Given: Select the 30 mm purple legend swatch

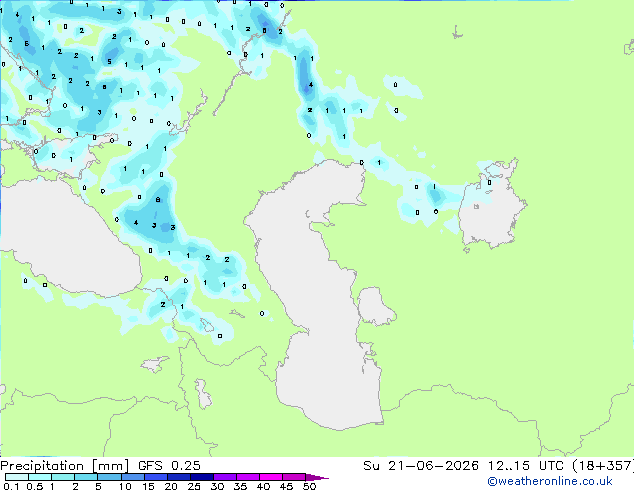Looking at the screenshot, I should 225,477.
